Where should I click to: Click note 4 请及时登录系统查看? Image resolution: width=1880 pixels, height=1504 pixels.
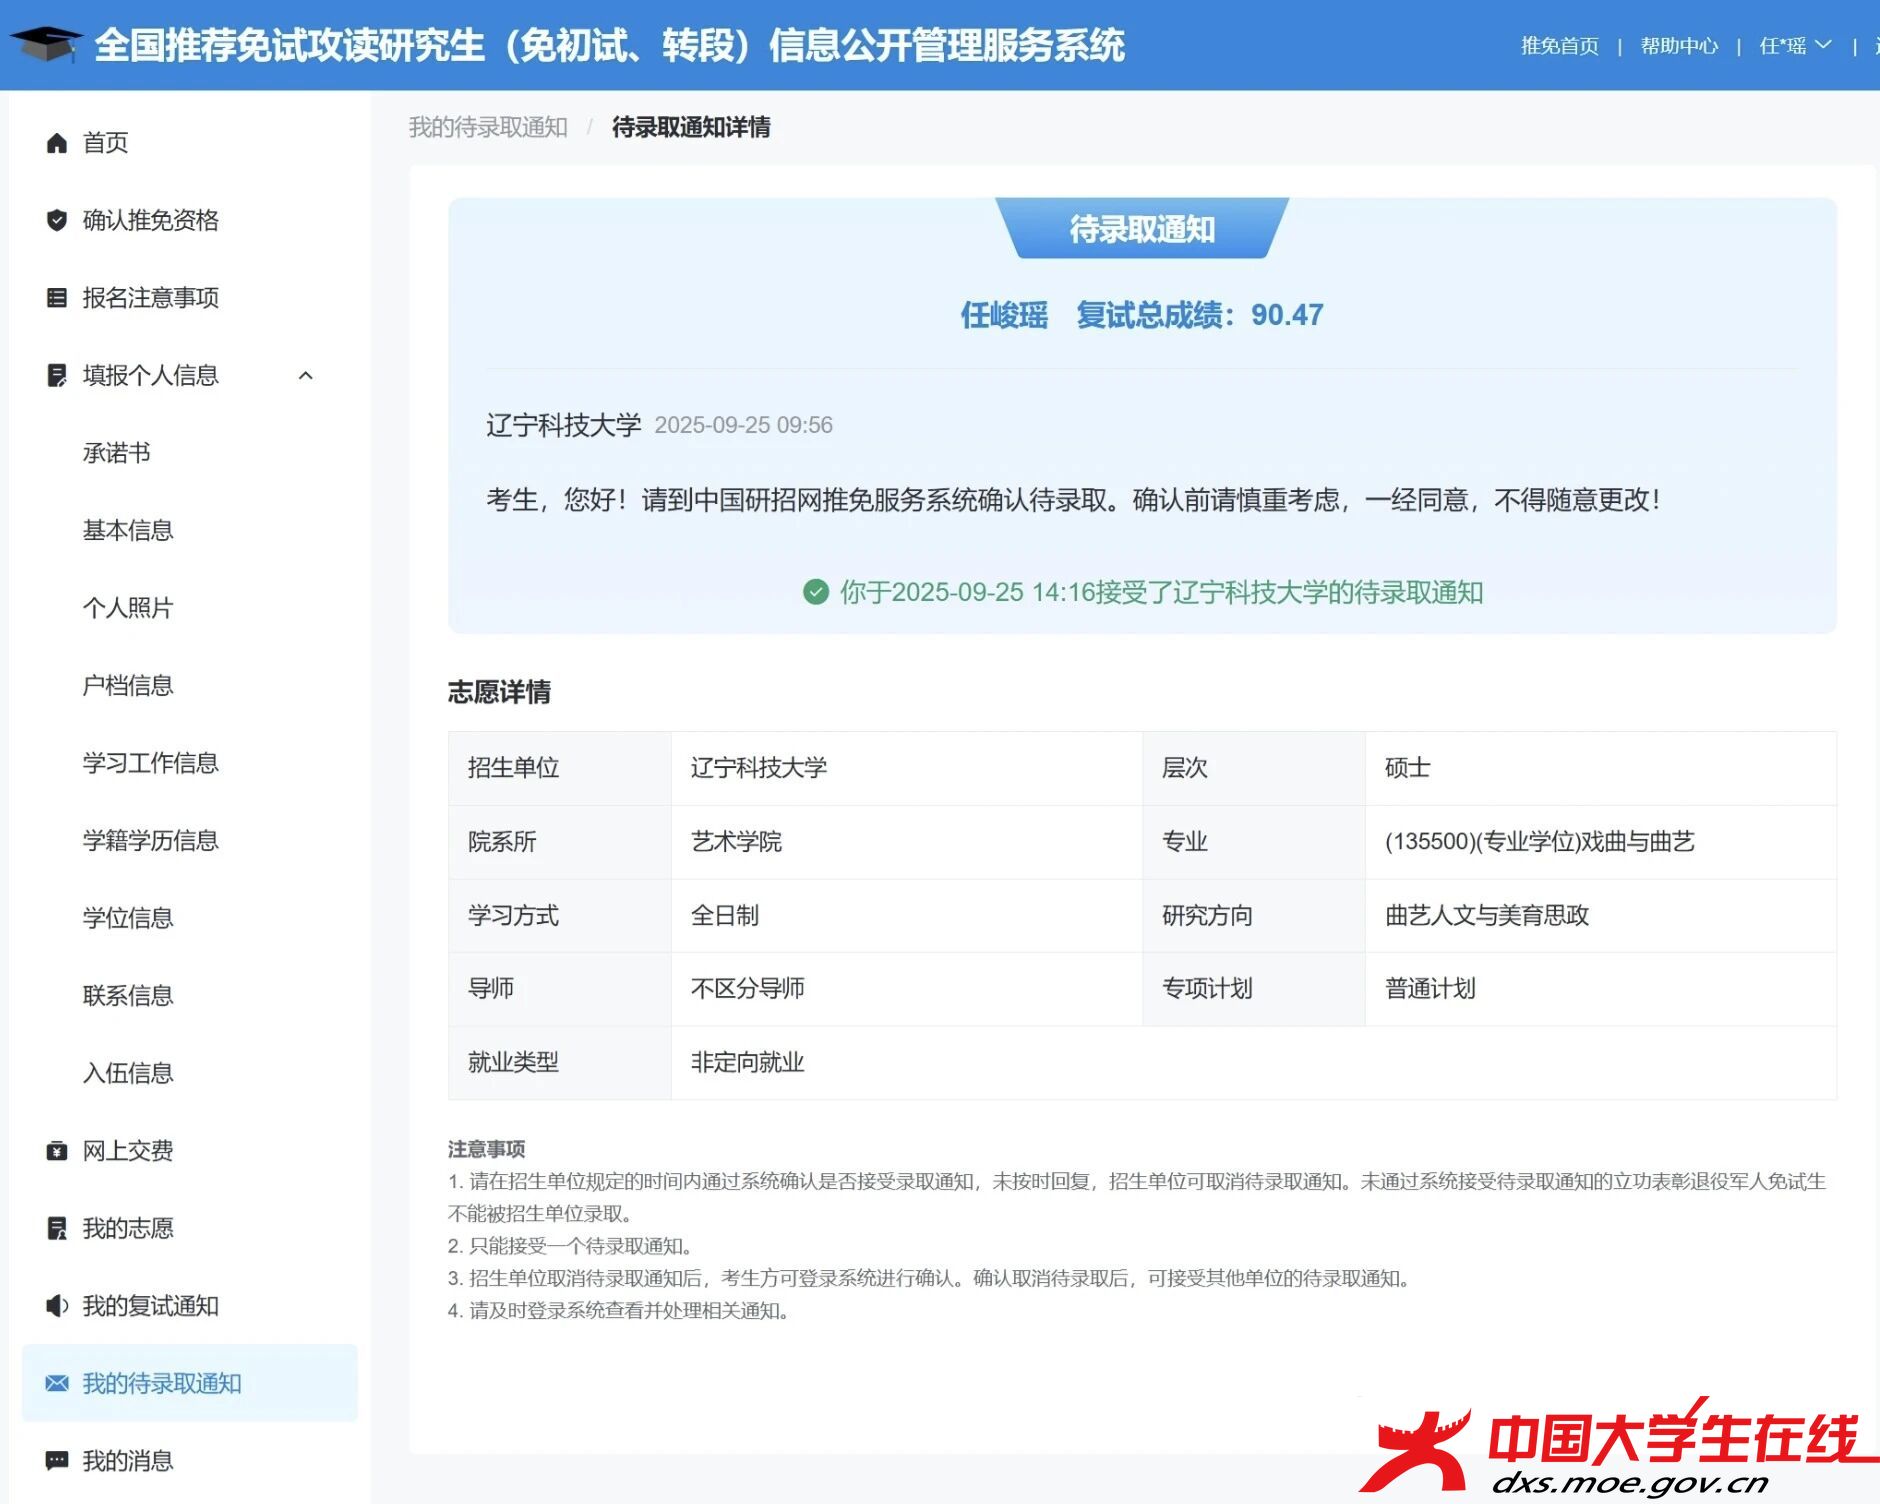click(x=618, y=1310)
